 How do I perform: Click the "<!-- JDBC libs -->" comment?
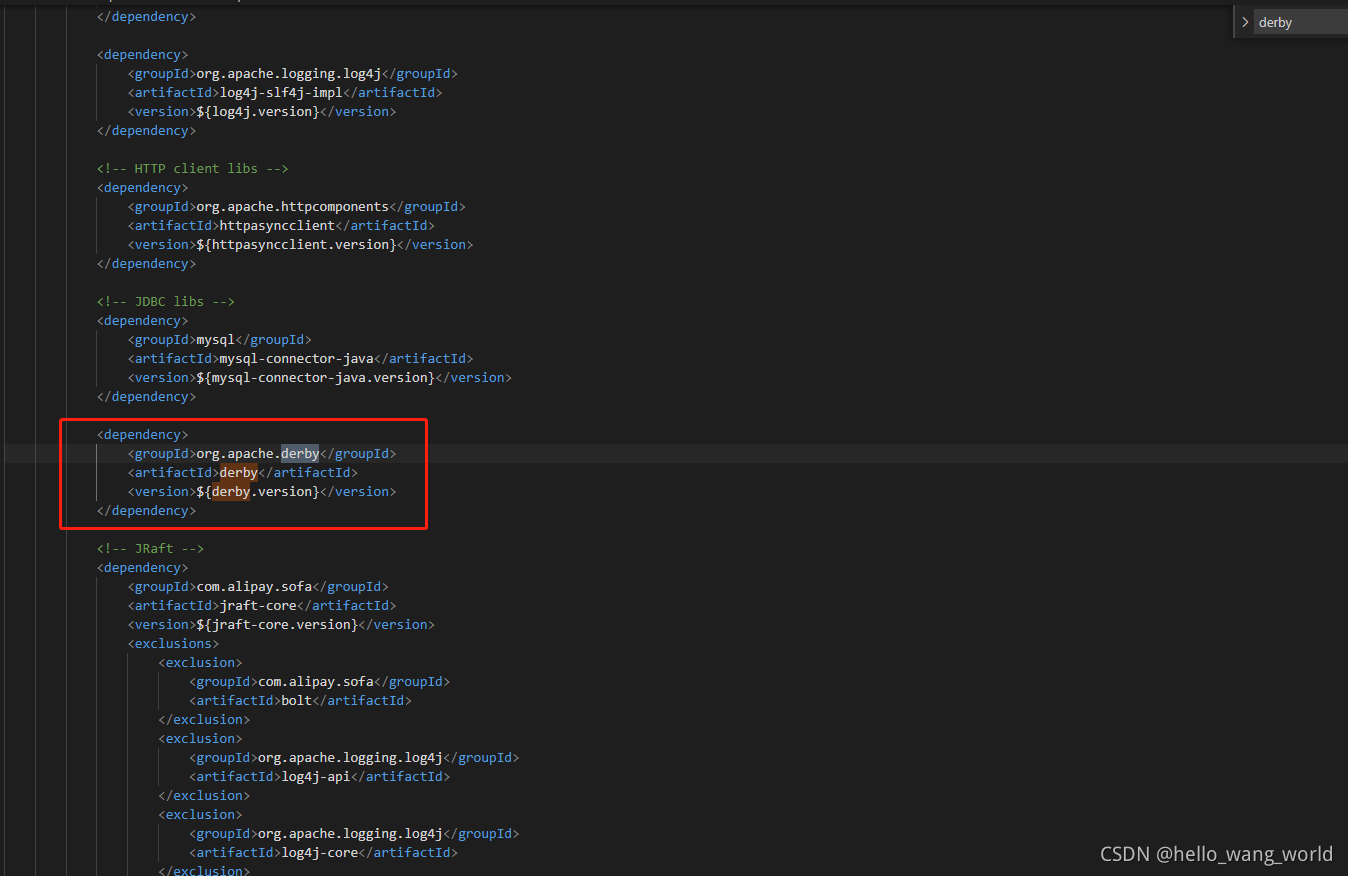point(166,302)
